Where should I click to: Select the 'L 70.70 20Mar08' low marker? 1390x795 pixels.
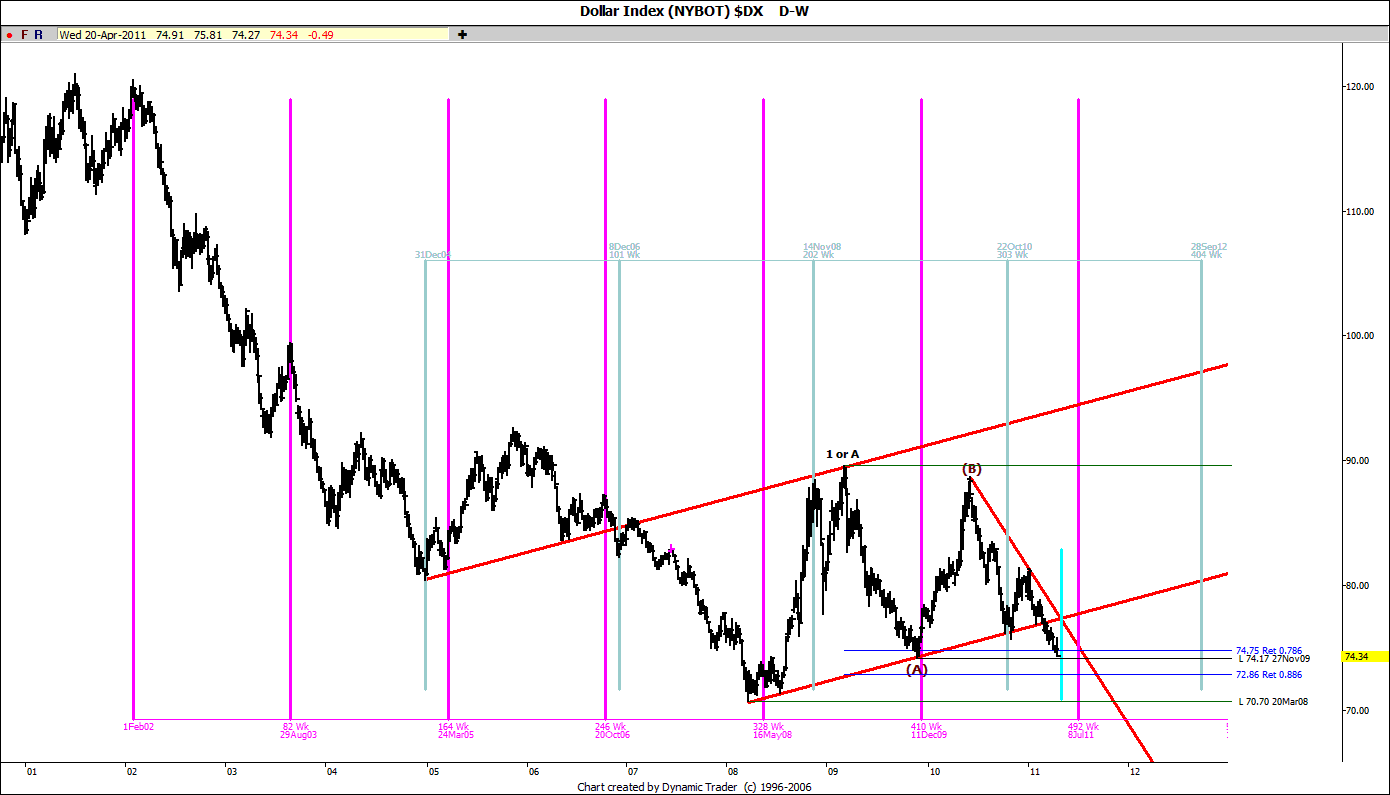(1272, 701)
